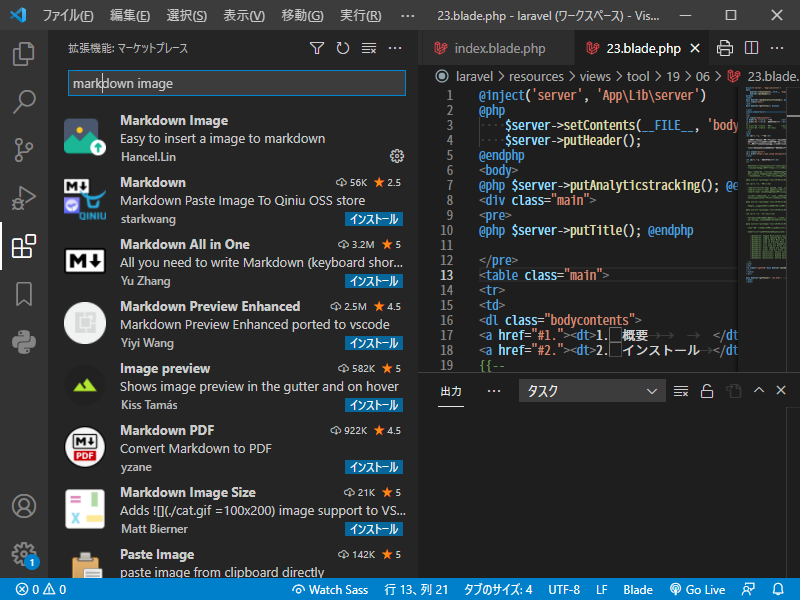The height and width of the screenshot is (600, 800).
Task: Click the manage gear on Markdown Image
Action: pyautogui.click(x=396, y=156)
